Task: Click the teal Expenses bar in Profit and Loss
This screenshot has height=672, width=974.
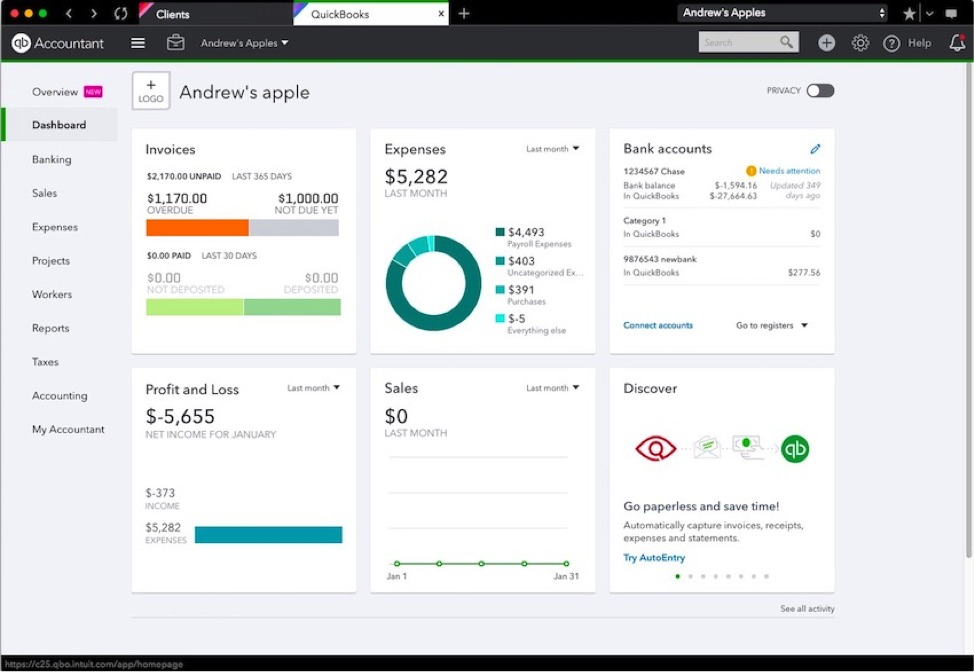Action: 268,535
